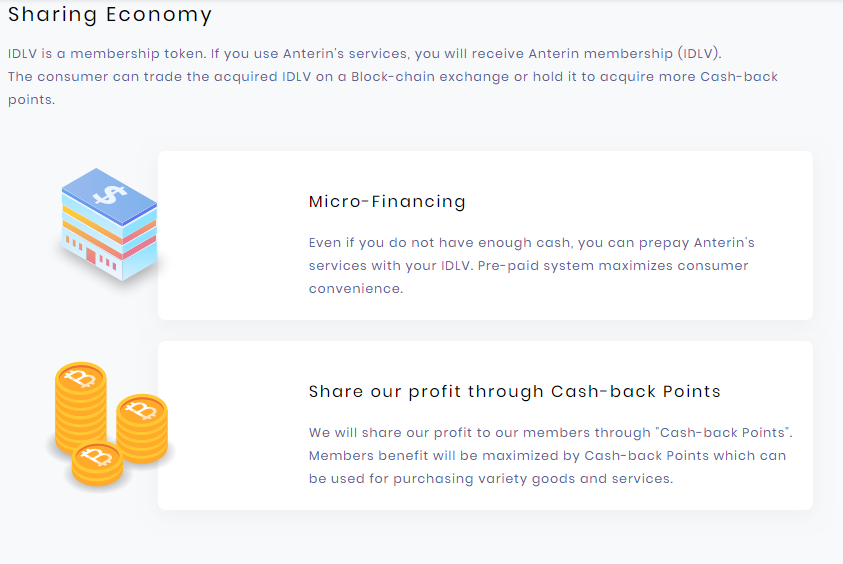The height and width of the screenshot is (564, 843).
Task: Click the 'Members benefit will be maximized' line
Action: click(547, 455)
